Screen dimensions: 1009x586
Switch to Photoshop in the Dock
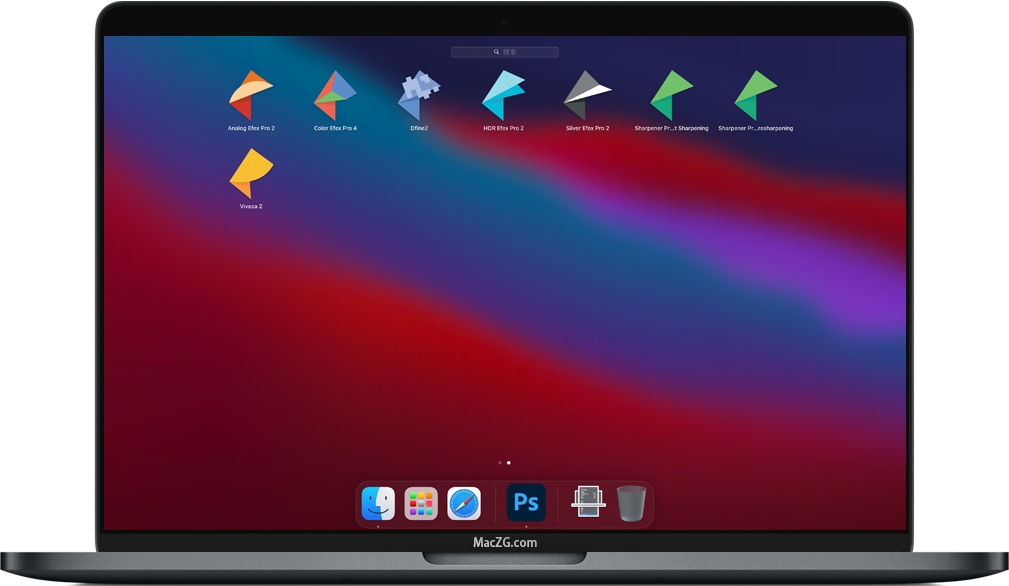pos(526,502)
